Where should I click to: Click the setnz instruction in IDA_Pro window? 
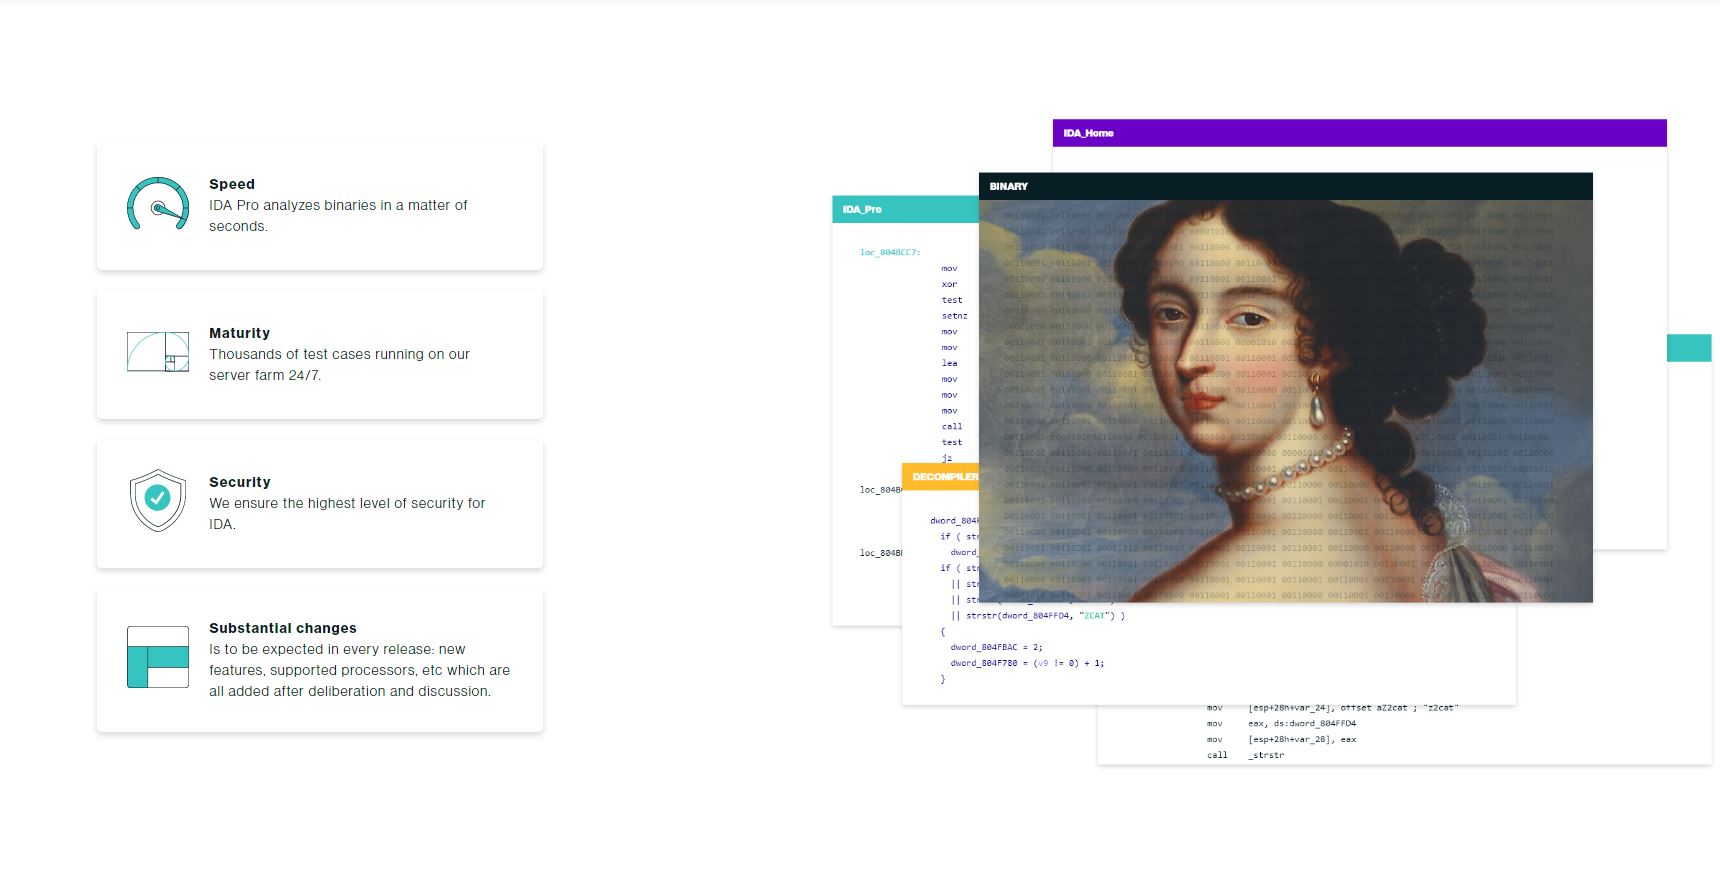click(x=954, y=316)
